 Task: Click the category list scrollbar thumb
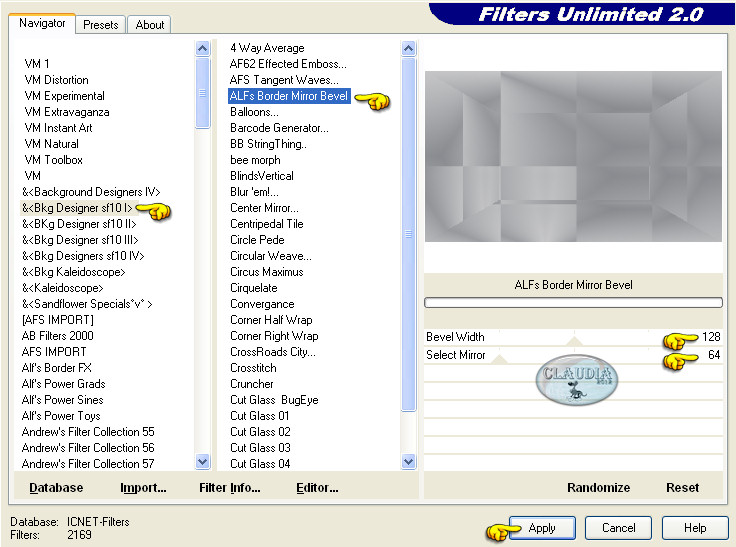click(202, 92)
